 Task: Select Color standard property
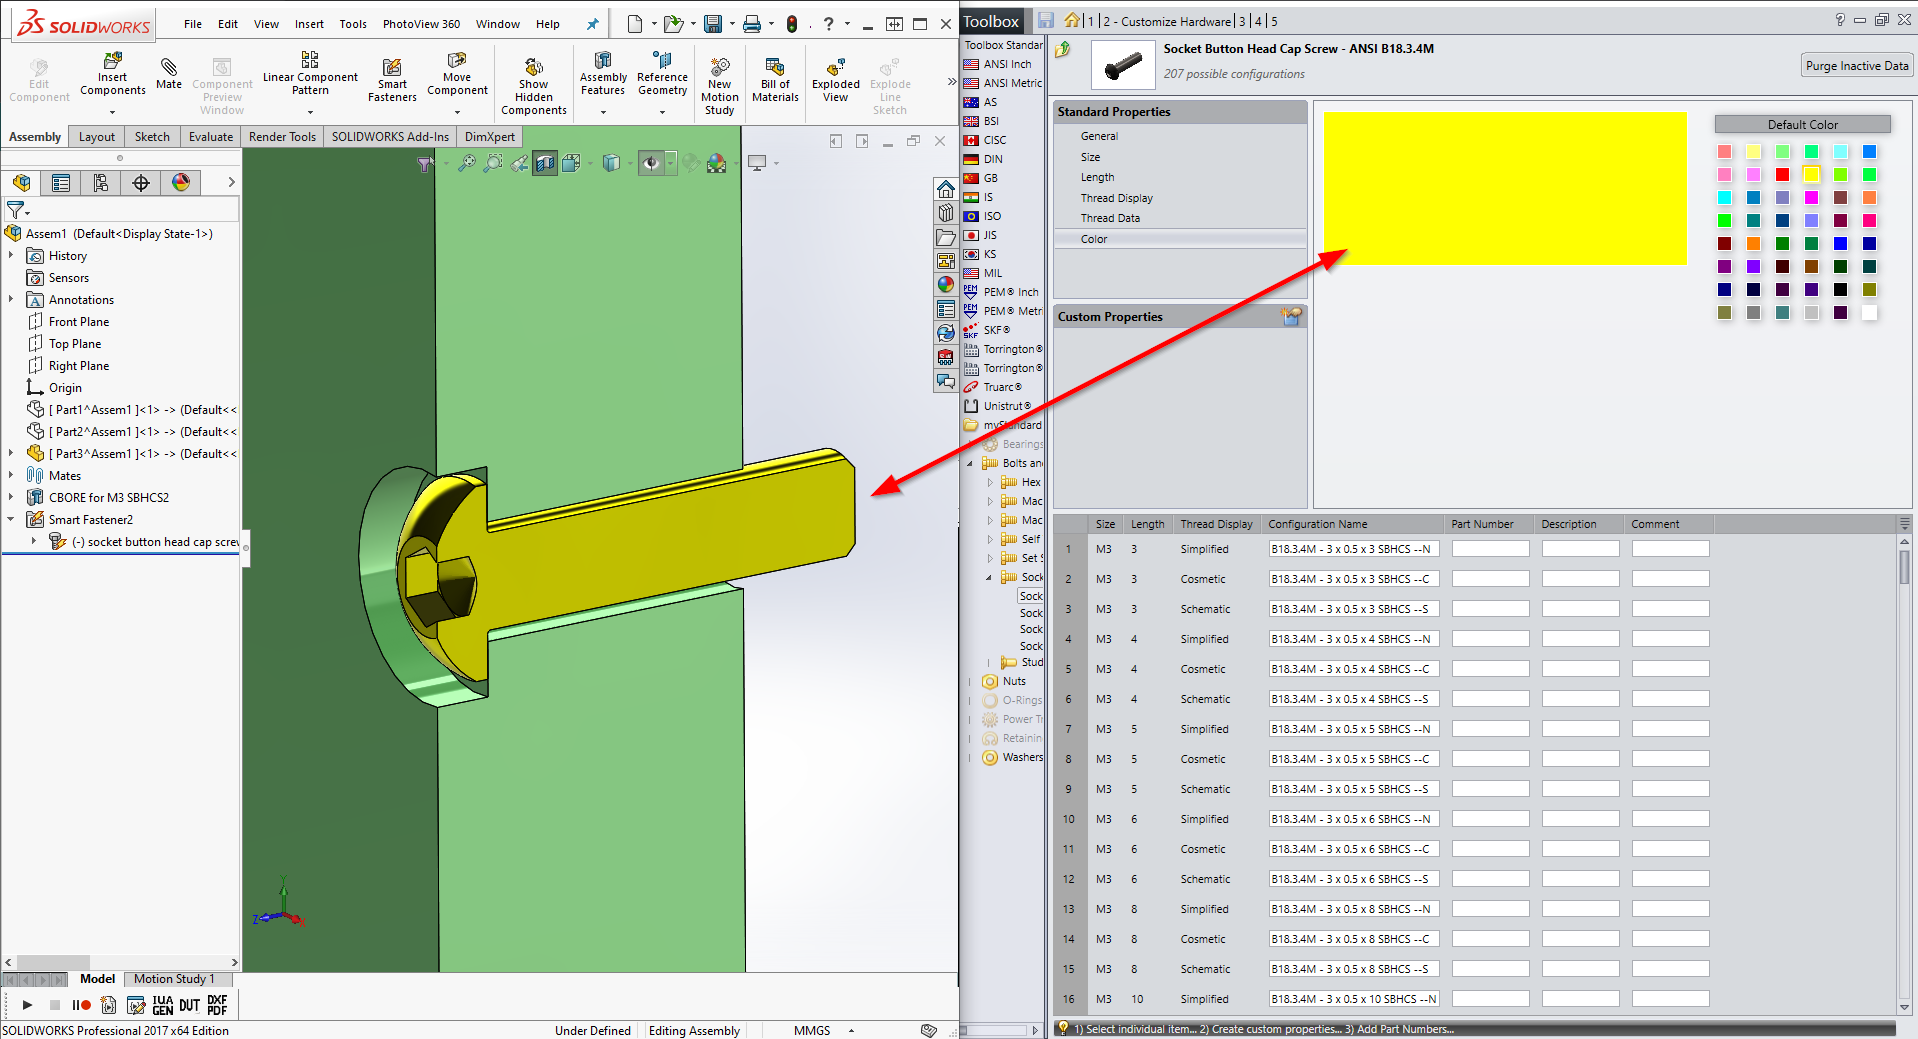[x=1180, y=239]
